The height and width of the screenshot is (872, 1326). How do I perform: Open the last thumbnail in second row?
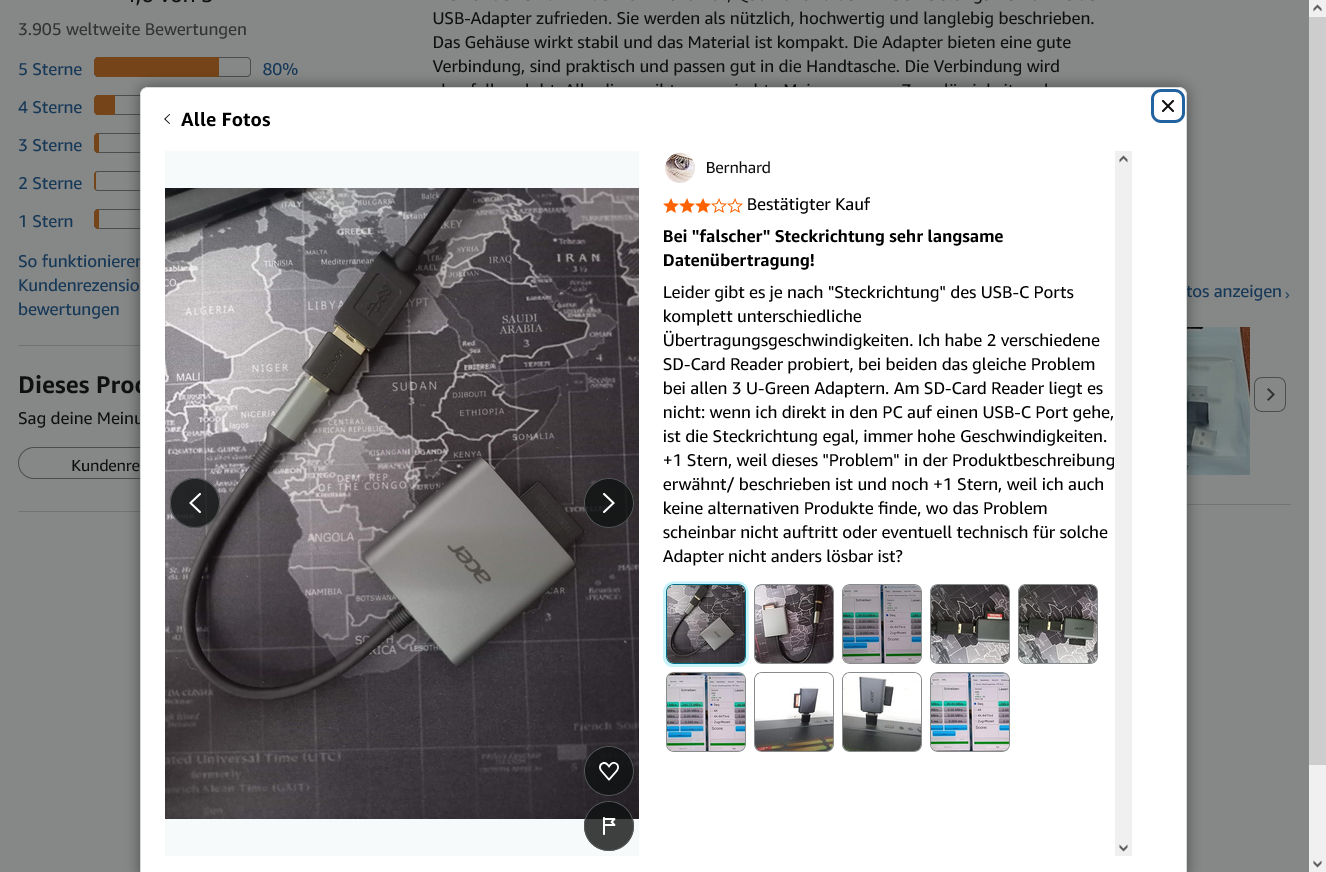(970, 712)
